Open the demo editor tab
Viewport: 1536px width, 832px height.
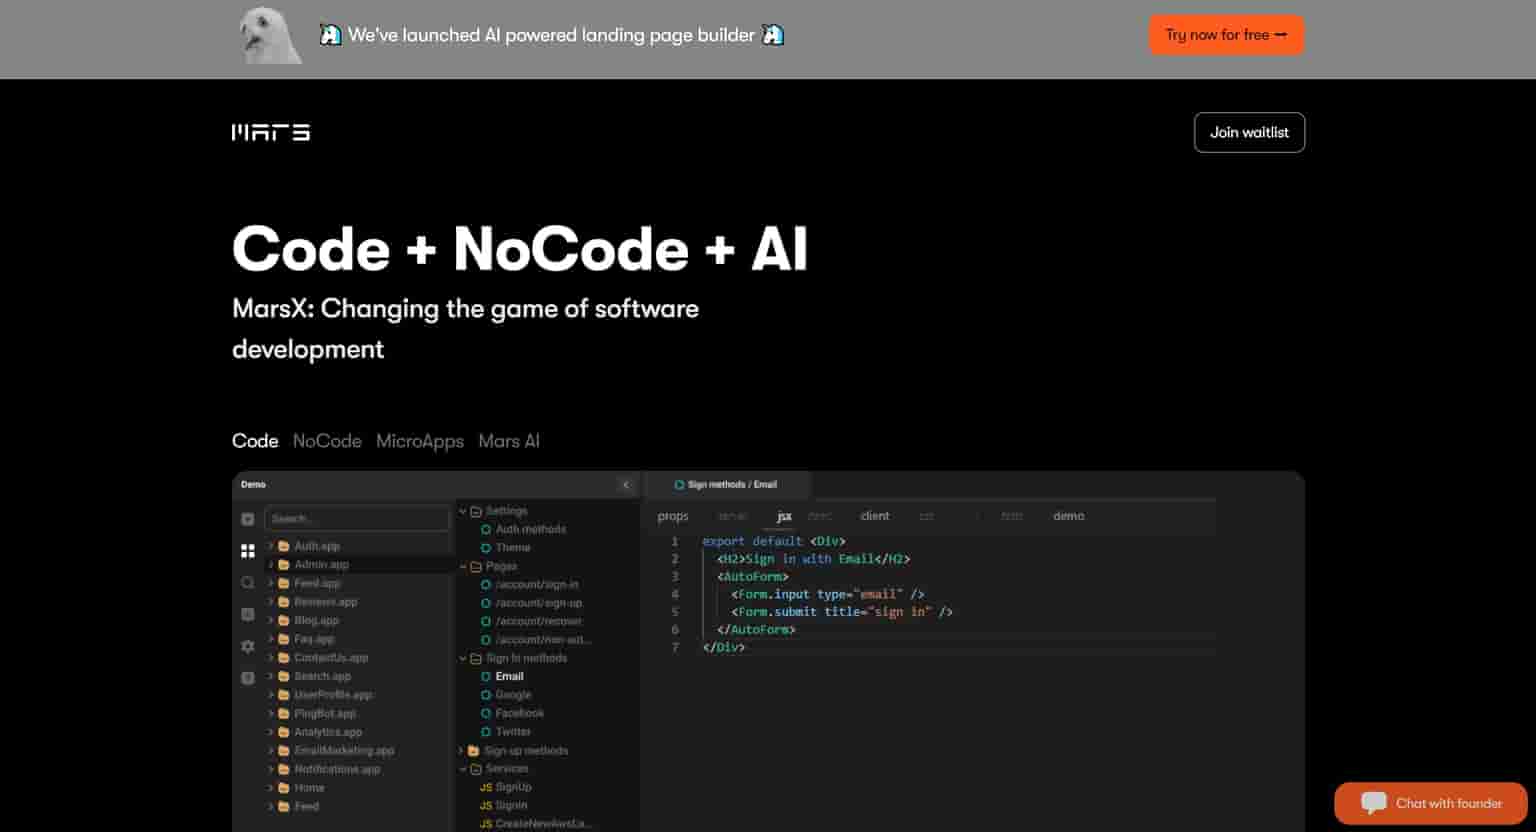click(x=1068, y=516)
